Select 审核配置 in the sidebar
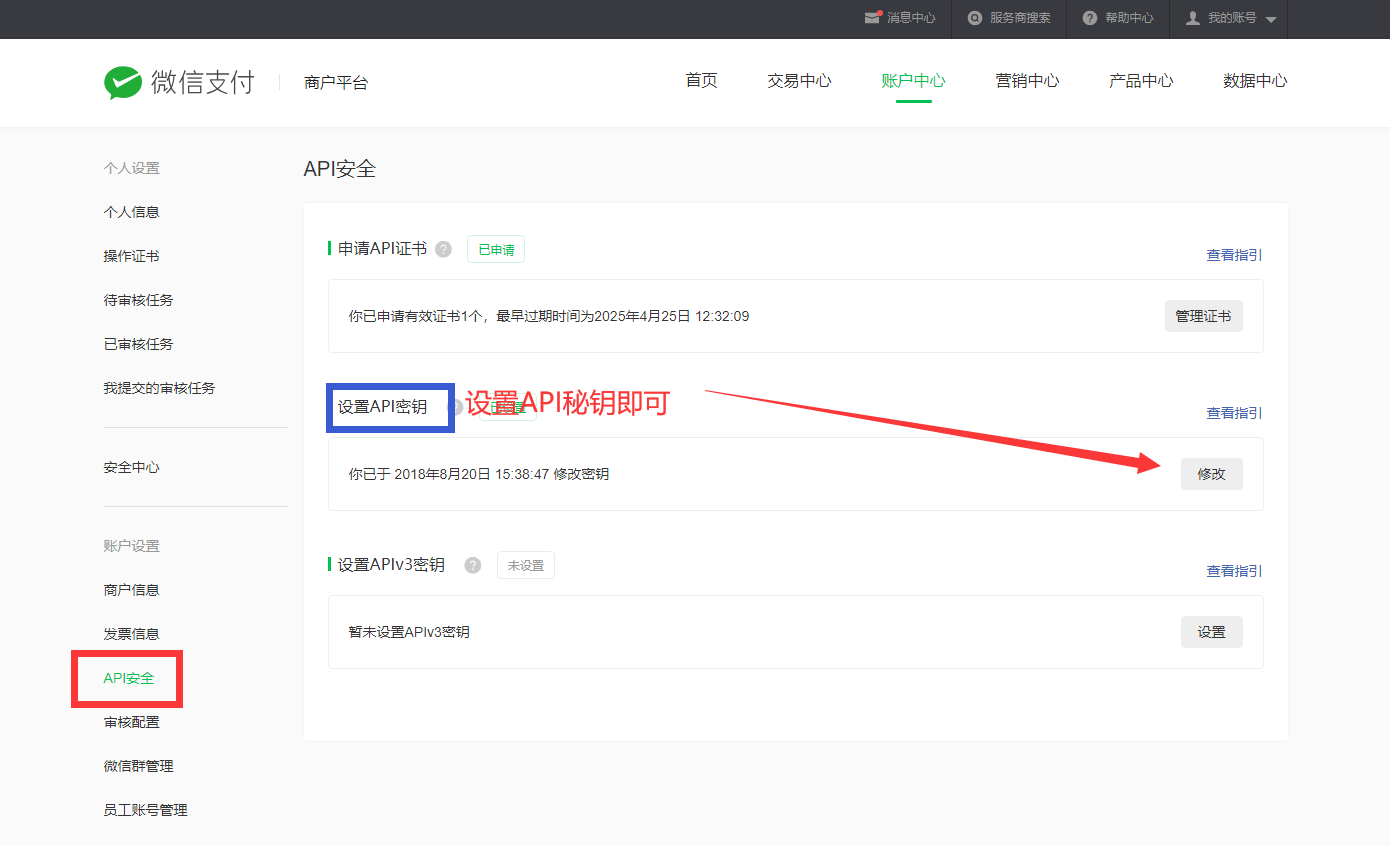This screenshot has height=846, width=1390. pos(131,722)
